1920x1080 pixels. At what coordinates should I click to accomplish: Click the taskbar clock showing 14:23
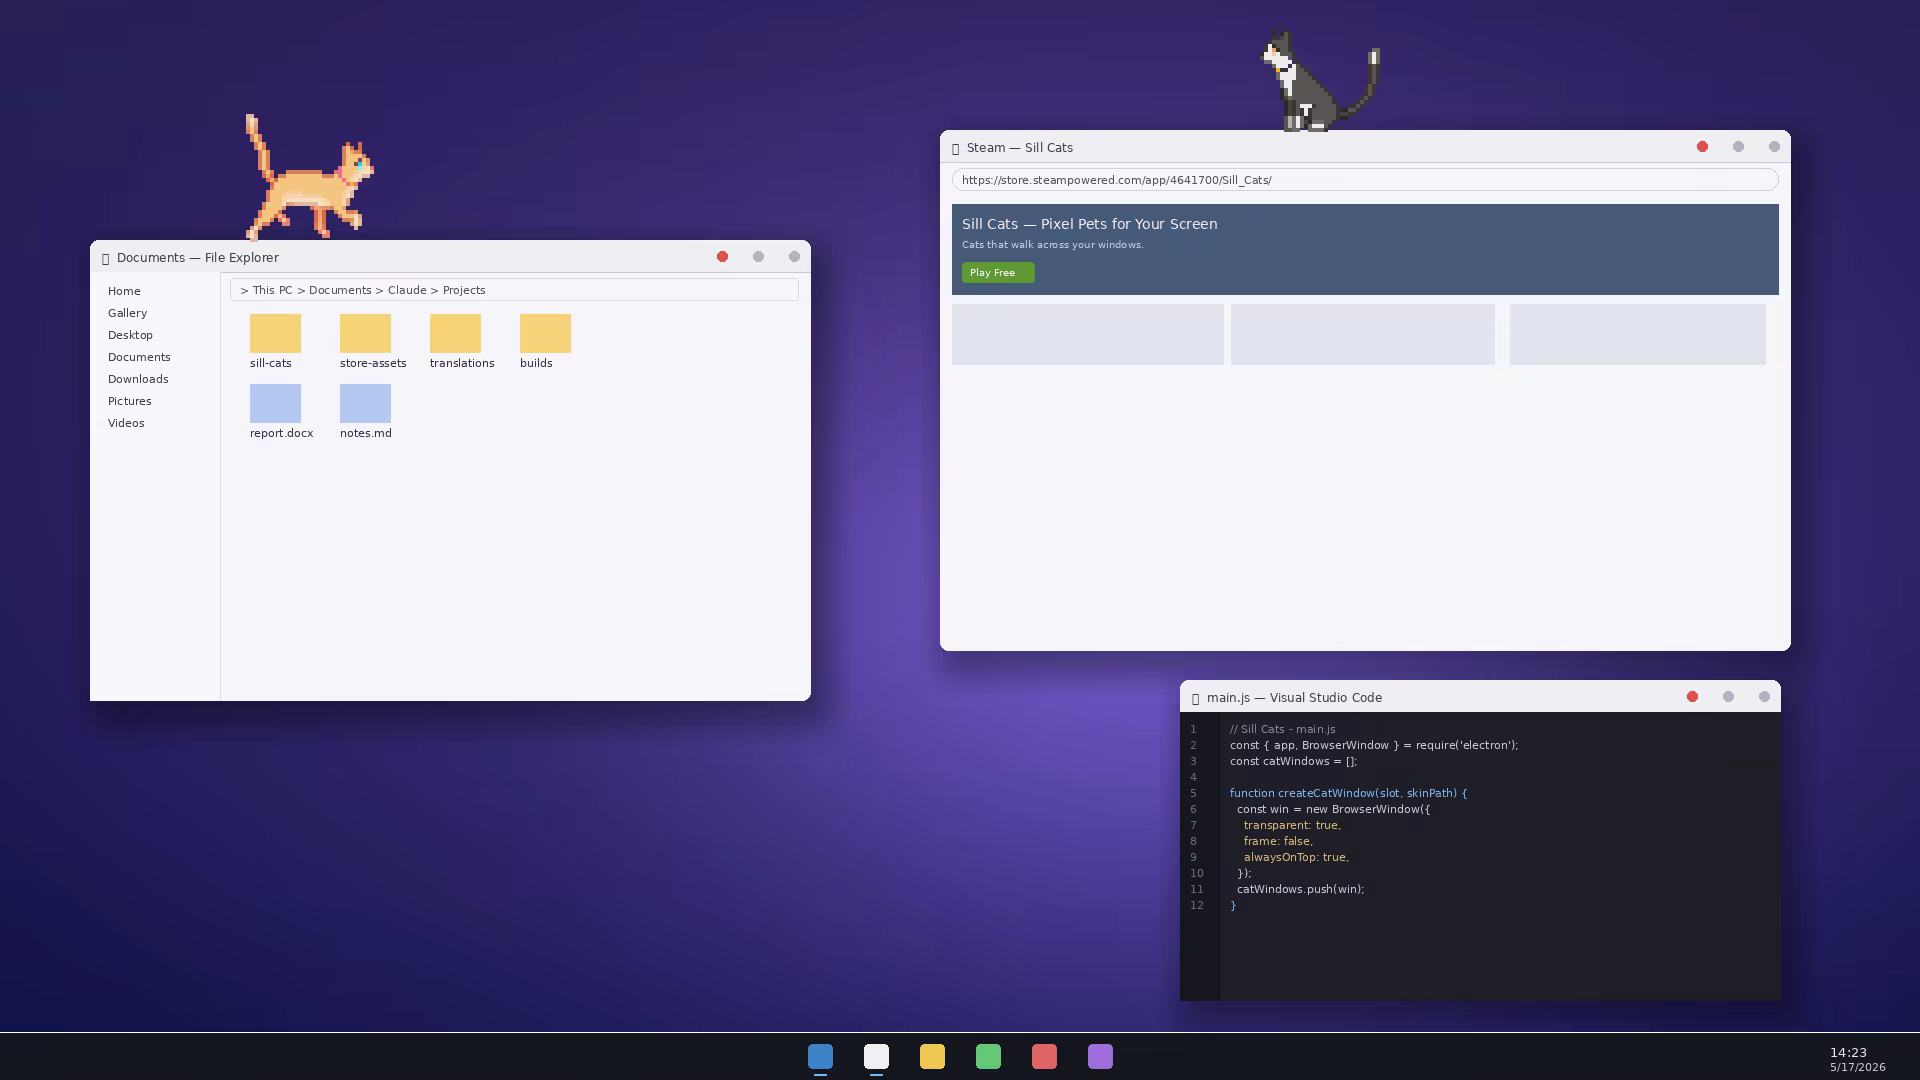pyautogui.click(x=1848, y=1052)
